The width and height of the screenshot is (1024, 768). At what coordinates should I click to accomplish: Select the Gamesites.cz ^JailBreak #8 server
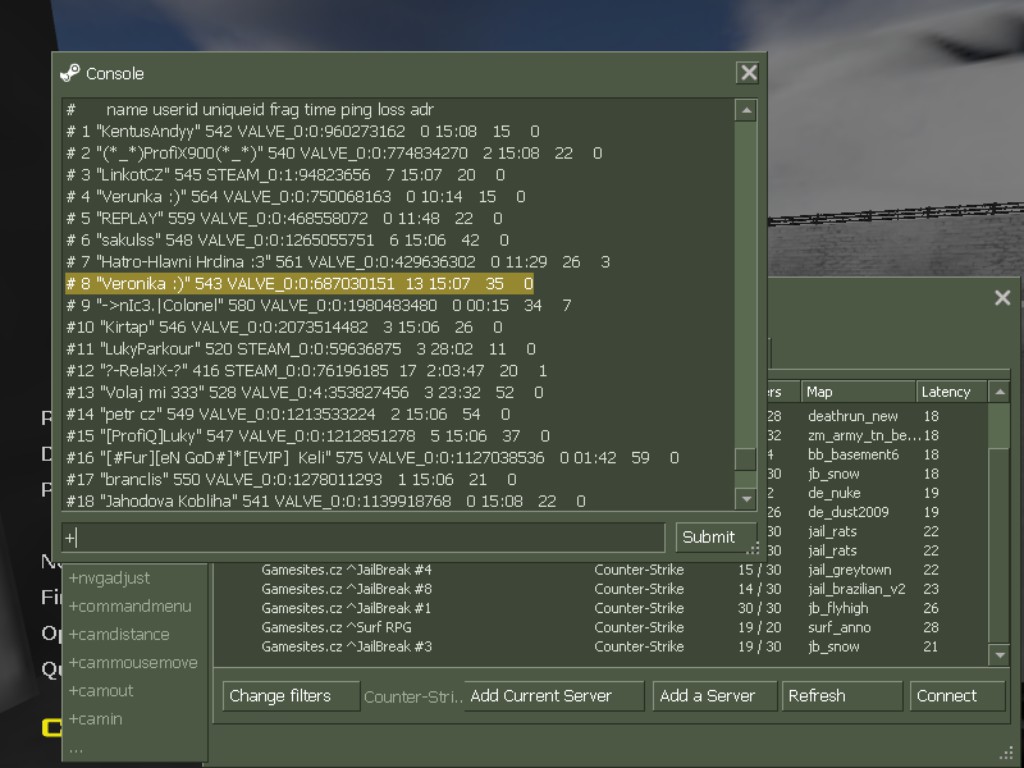[346, 588]
